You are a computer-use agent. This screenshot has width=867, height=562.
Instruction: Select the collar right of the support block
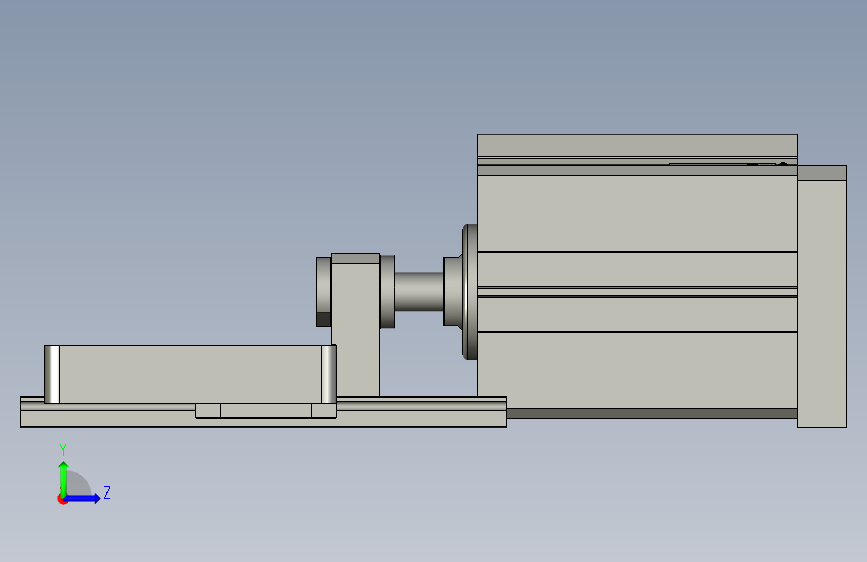click(387, 292)
